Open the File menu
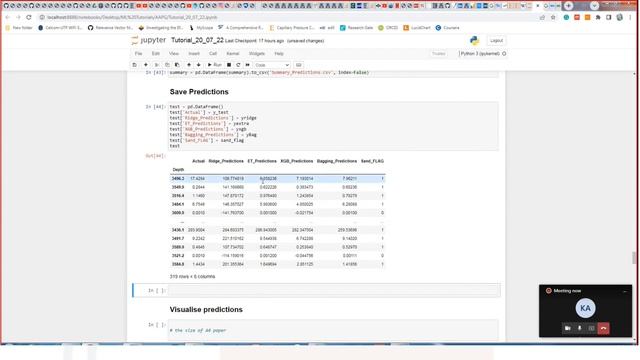 (x=138, y=53)
